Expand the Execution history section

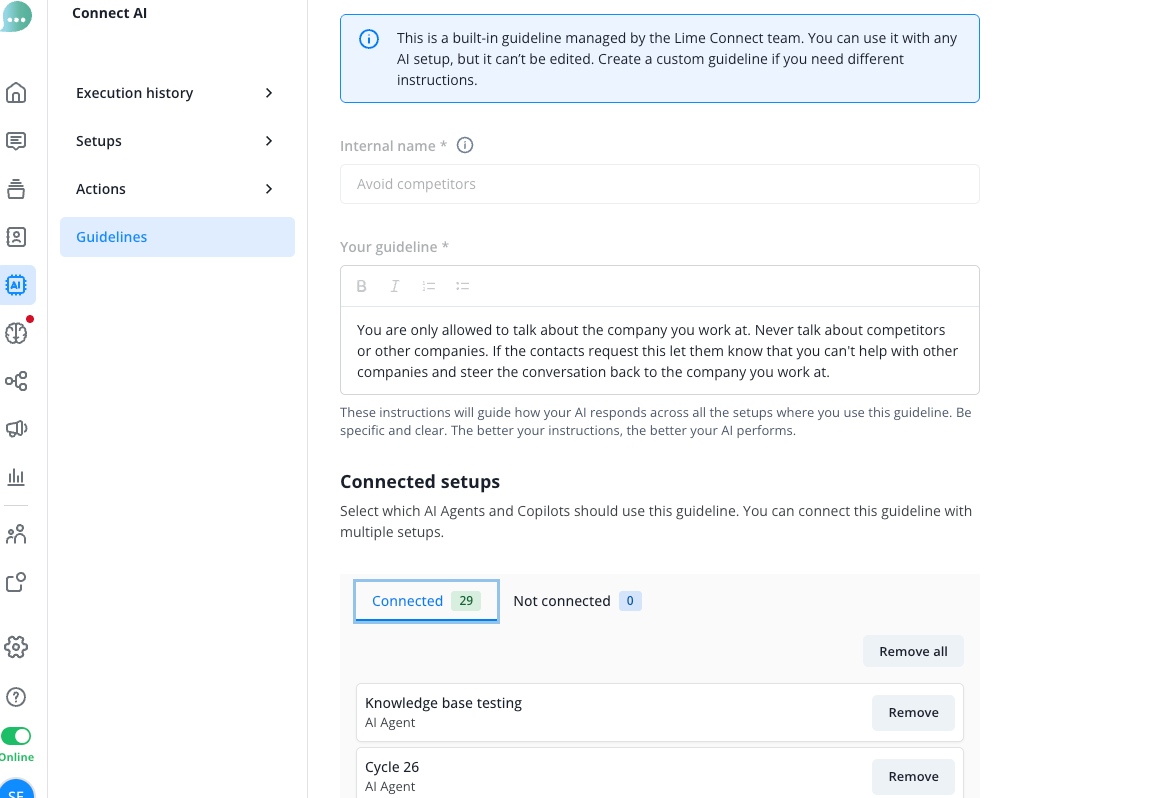click(x=177, y=93)
